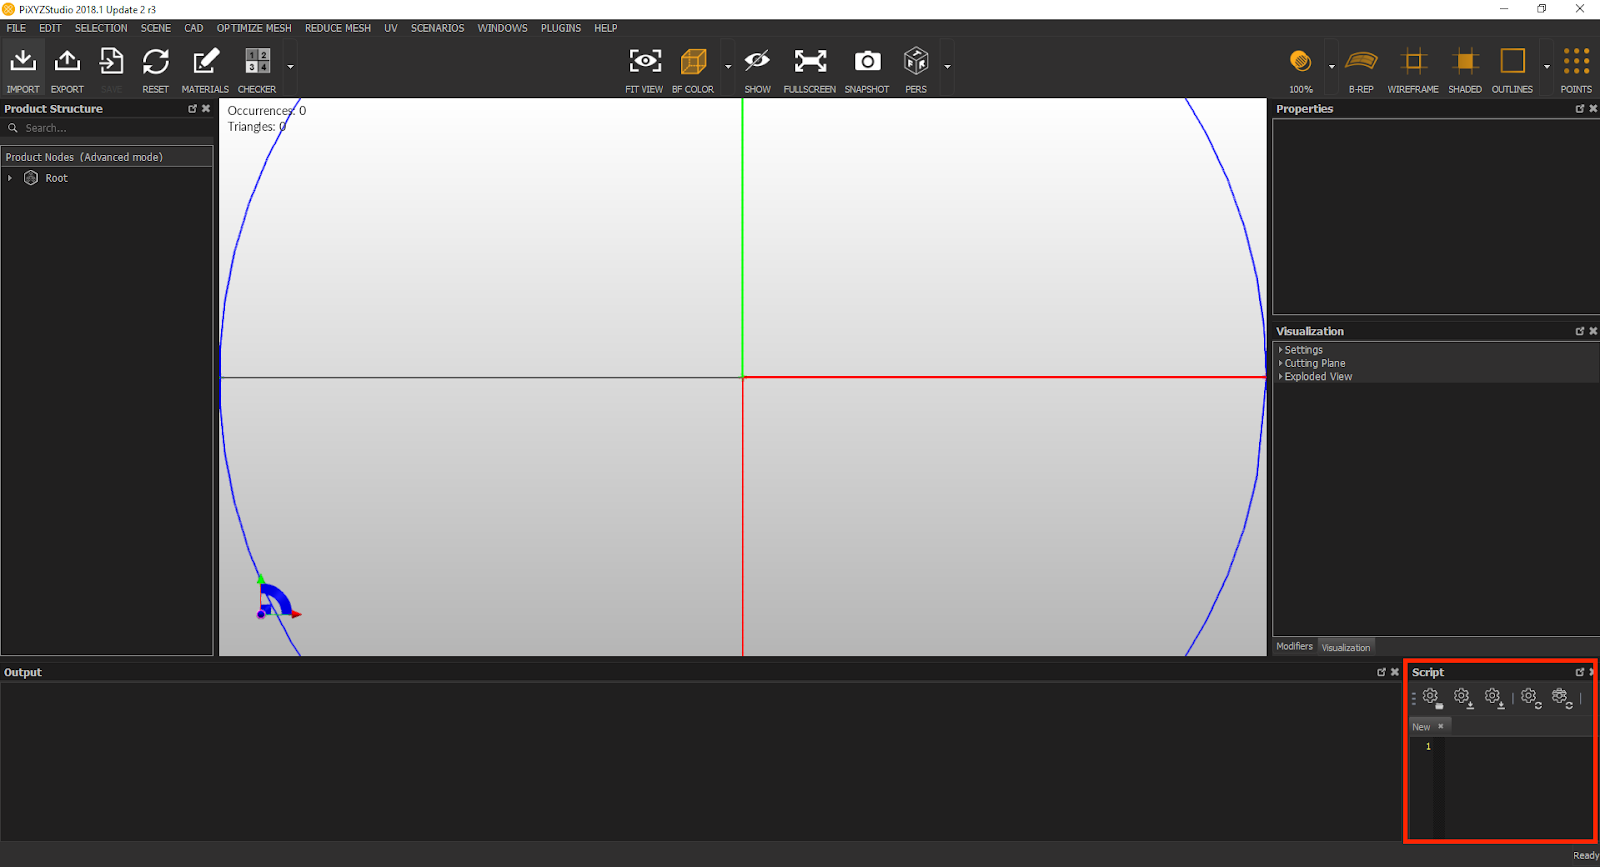Click the Product Structure search field
The height and width of the screenshot is (867, 1600).
(110, 128)
